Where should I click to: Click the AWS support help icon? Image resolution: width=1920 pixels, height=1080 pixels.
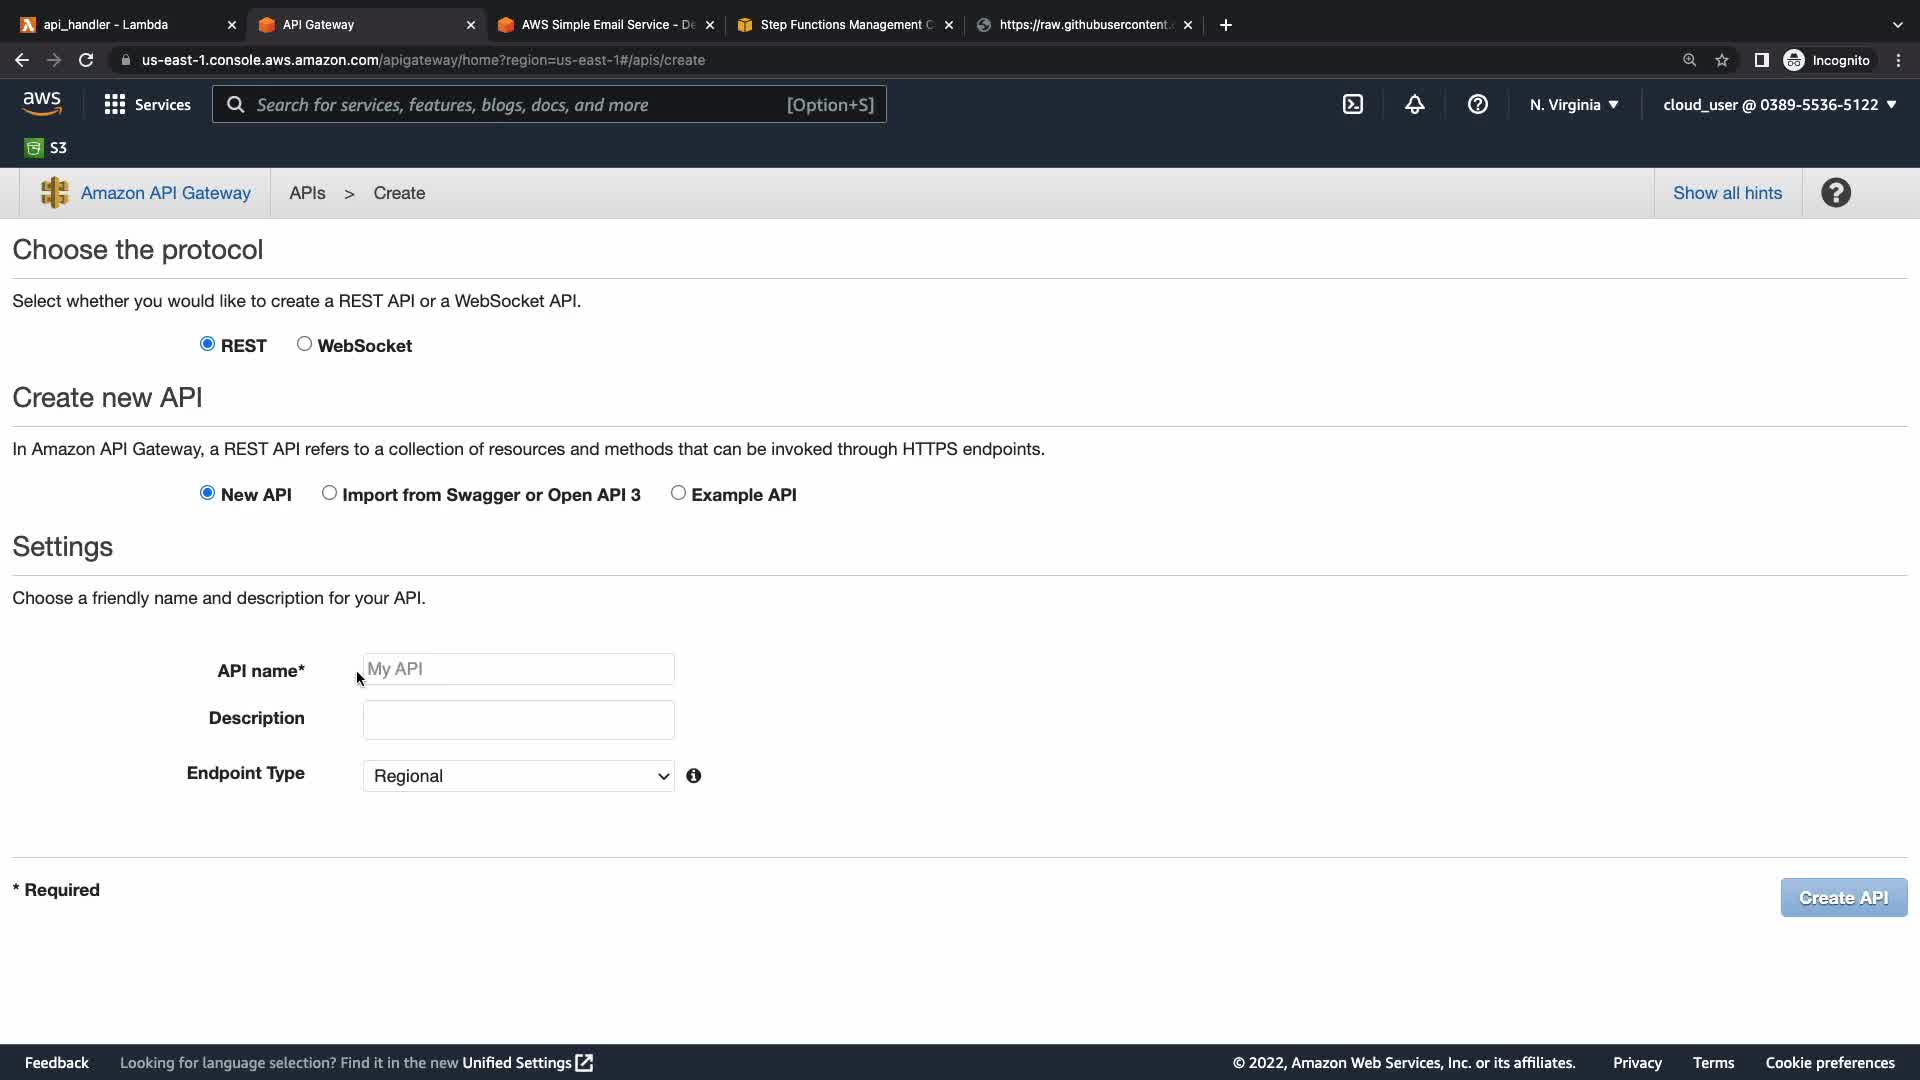pos(1477,104)
